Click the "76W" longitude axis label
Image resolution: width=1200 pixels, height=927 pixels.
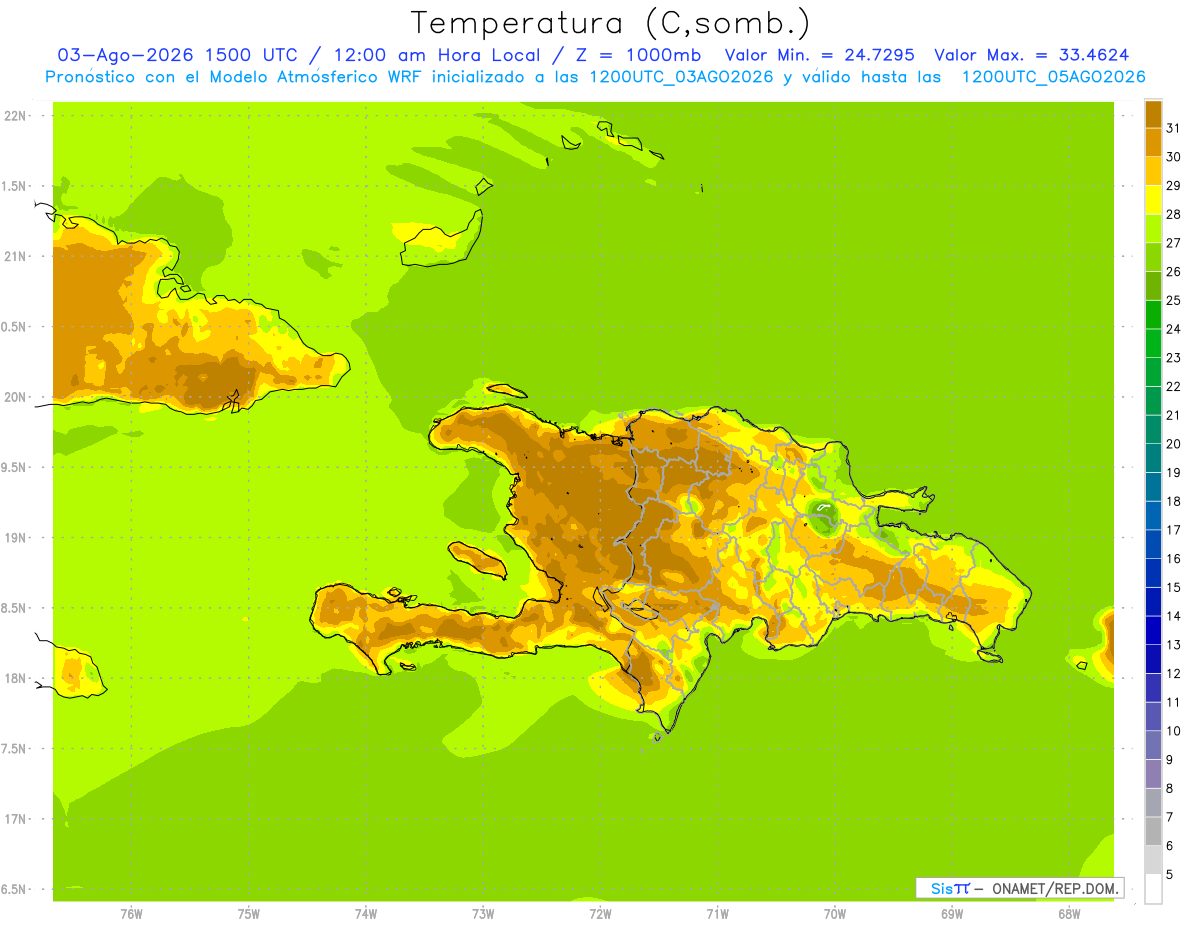[131, 914]
